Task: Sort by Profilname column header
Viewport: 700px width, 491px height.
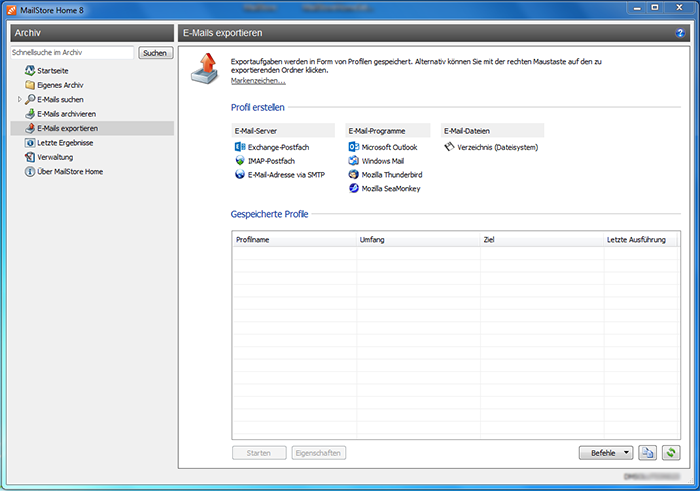Action: click(x=294, y=240)
